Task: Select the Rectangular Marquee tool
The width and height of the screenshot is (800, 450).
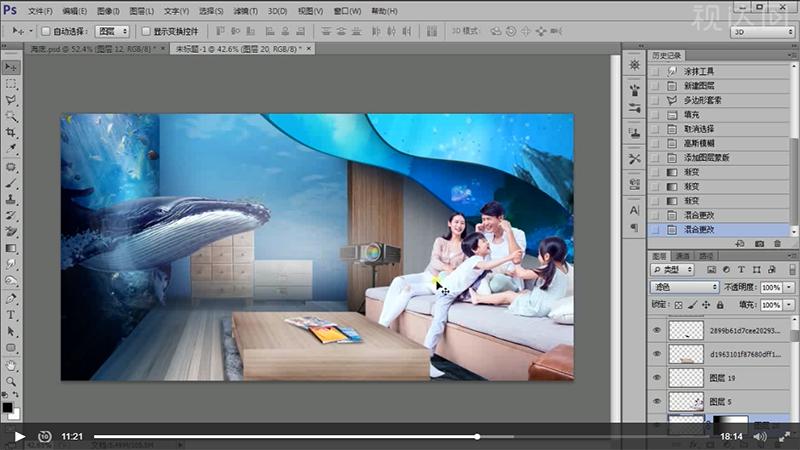Action: click(11, 84)
